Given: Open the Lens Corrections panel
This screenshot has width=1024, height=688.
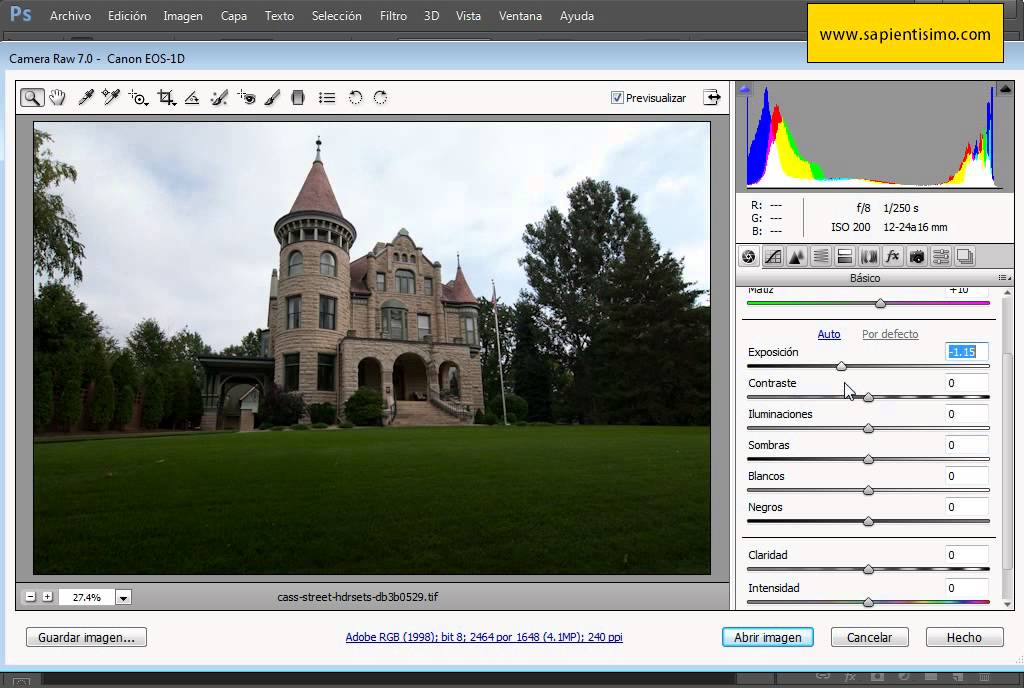Looking at the screenshot, I should coord(869,257).
